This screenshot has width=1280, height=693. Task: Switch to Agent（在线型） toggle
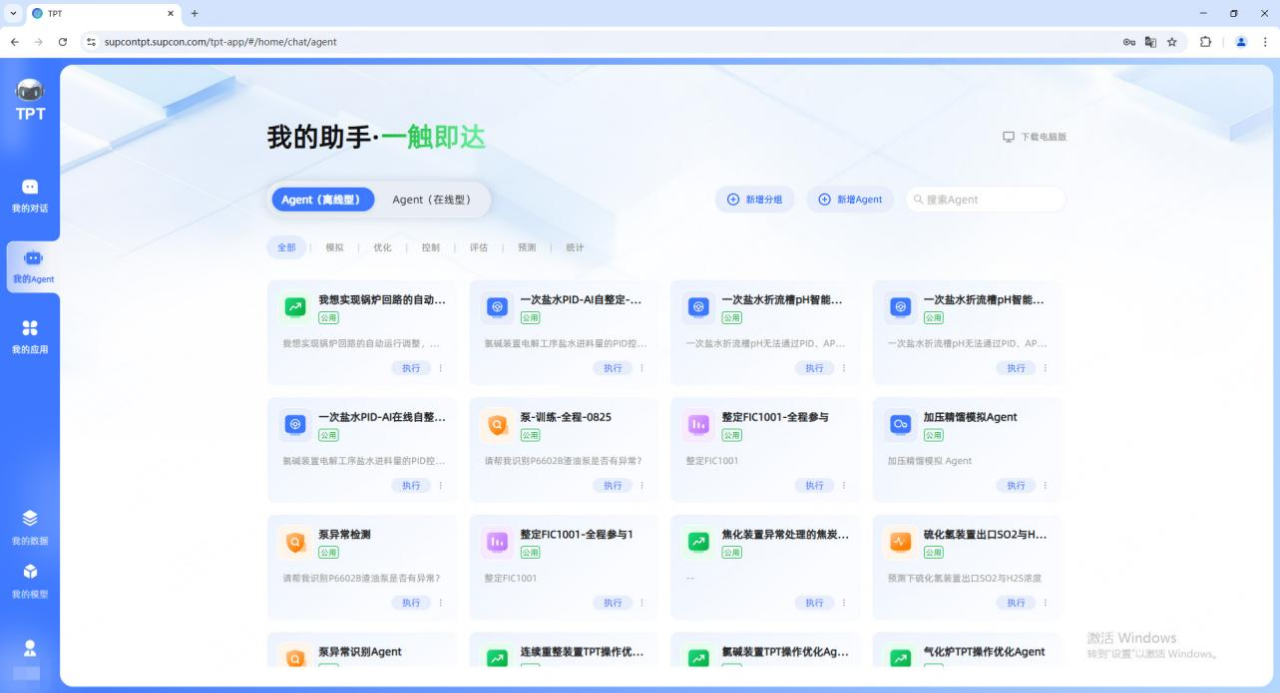pyautogui.click(x=431, y=199)
